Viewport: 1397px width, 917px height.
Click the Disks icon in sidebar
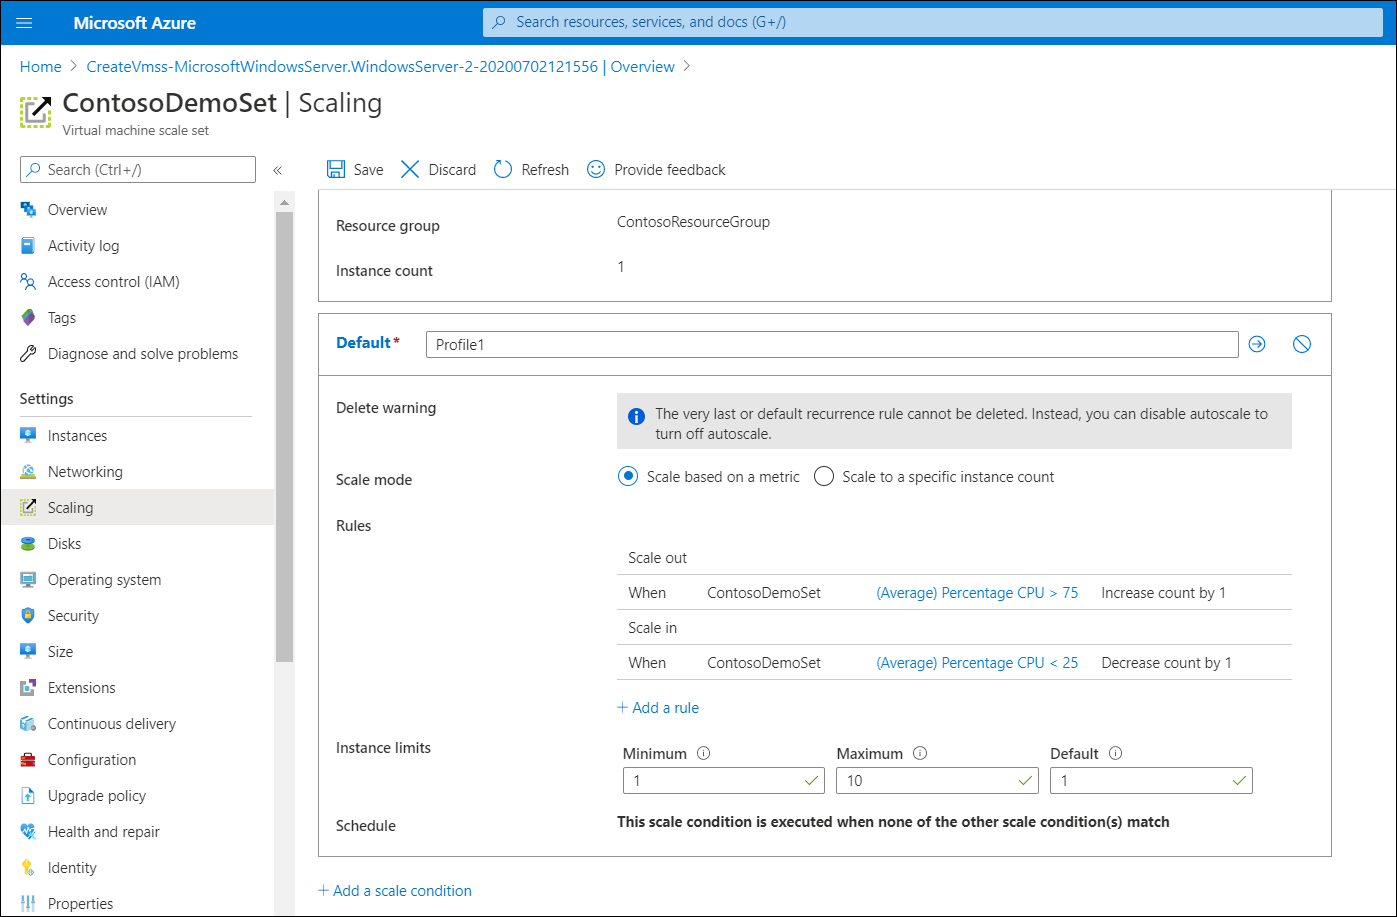point(28,543)
